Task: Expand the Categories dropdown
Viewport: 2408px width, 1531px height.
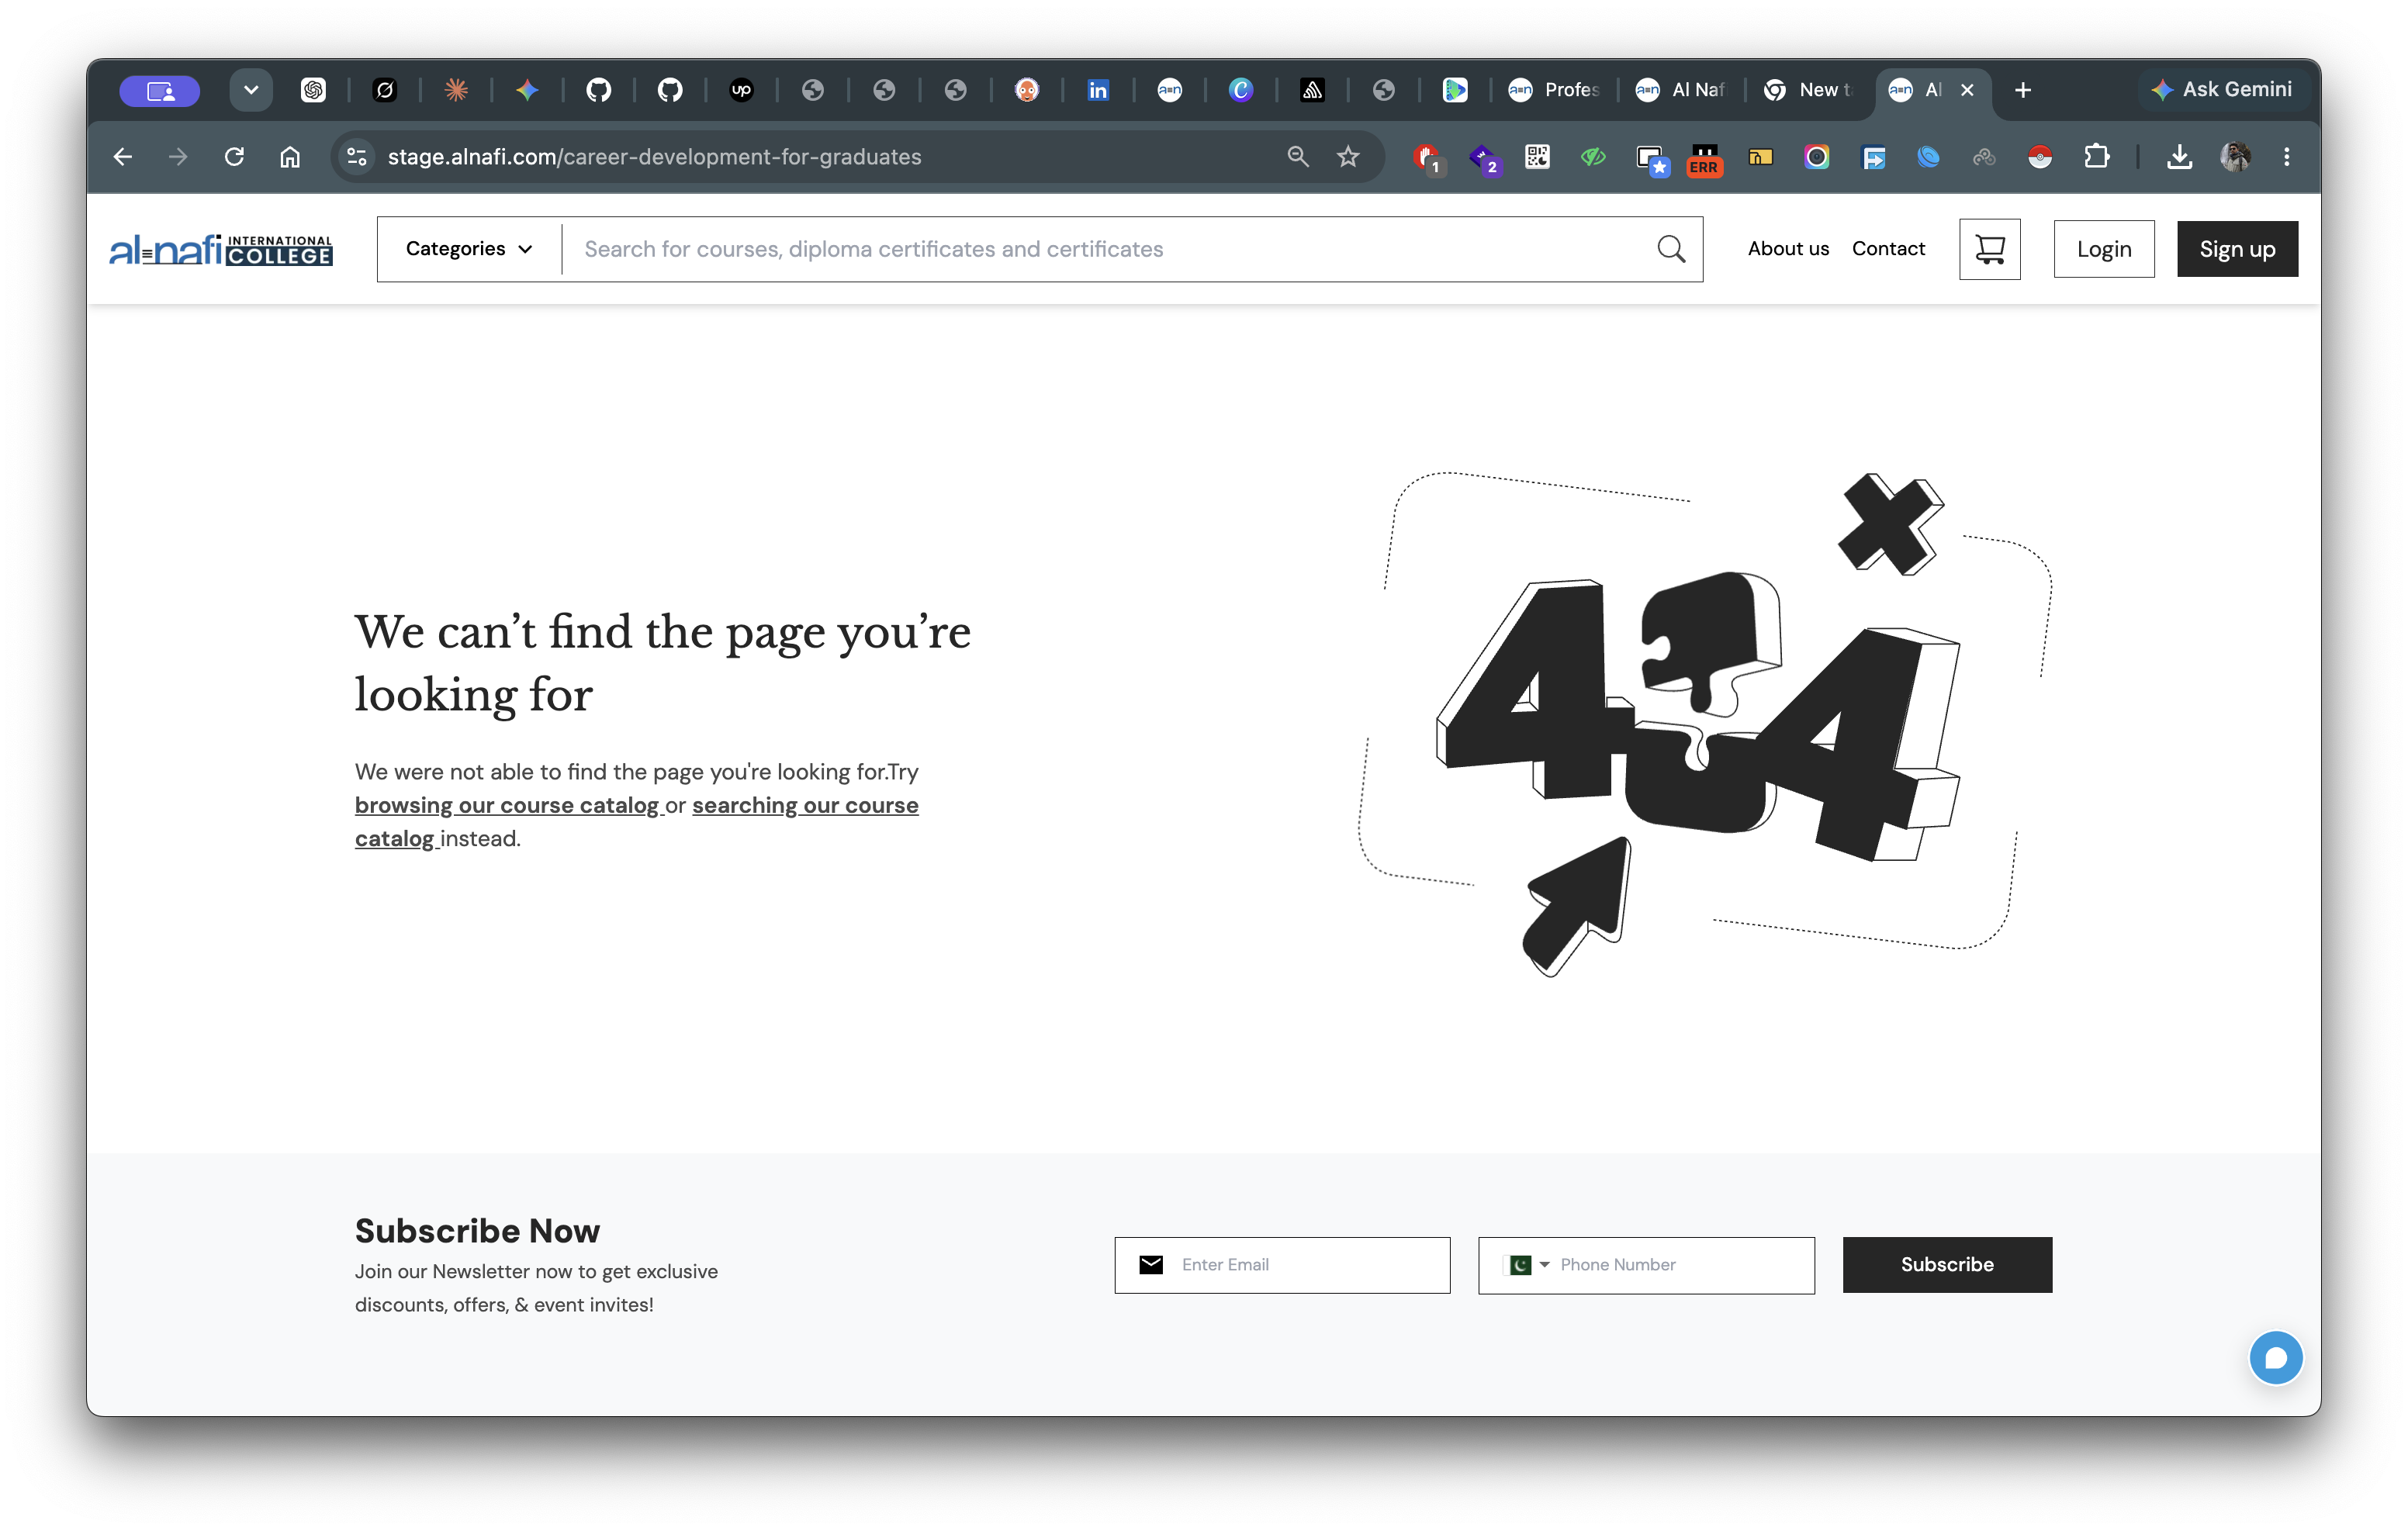Action: point(469,249)
